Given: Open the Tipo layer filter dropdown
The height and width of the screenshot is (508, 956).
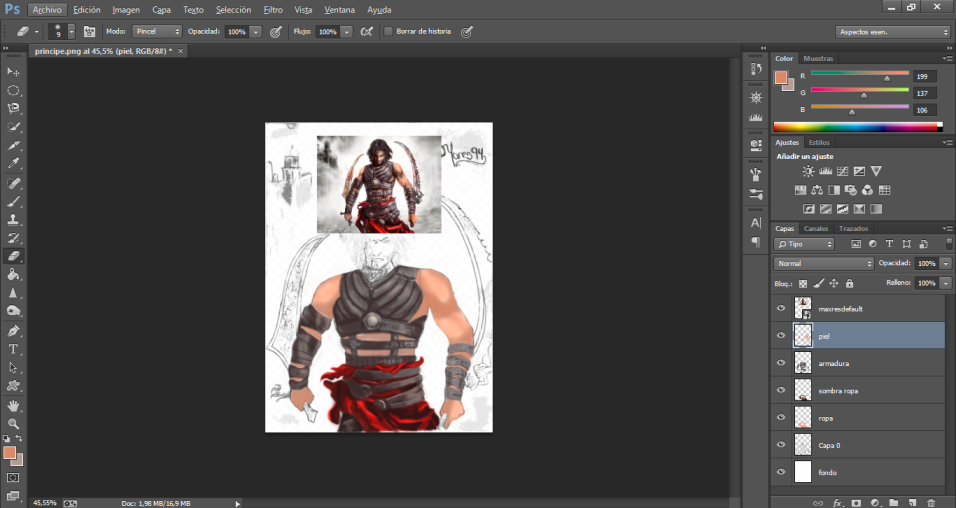Looking at the screenshot, I should 804,244.
